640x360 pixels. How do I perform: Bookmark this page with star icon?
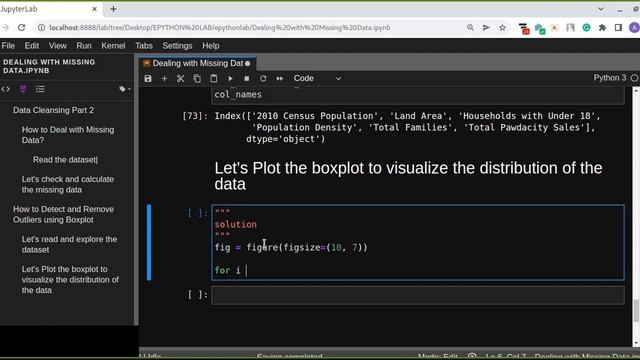tap(502, 27)
